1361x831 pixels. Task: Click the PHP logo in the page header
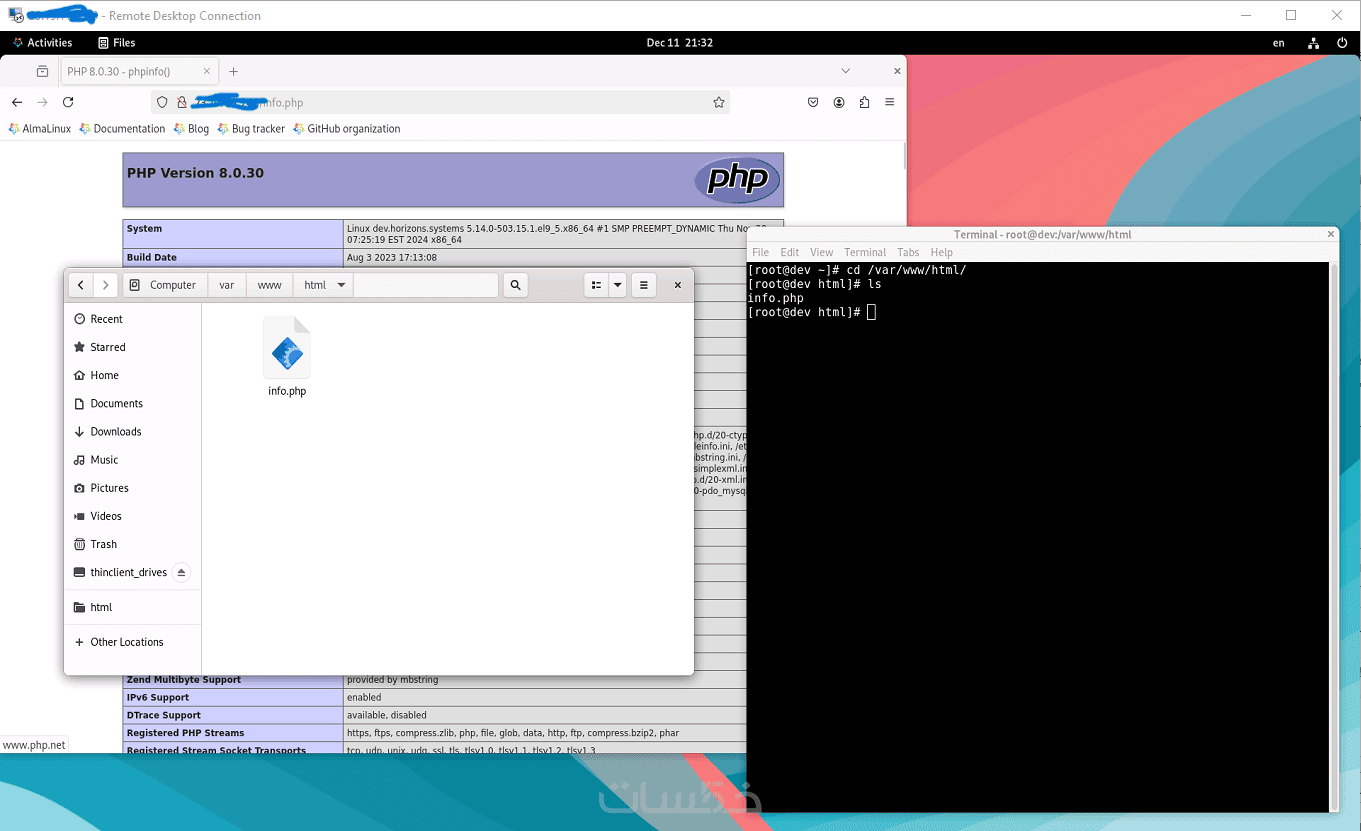tap(738, 180)
